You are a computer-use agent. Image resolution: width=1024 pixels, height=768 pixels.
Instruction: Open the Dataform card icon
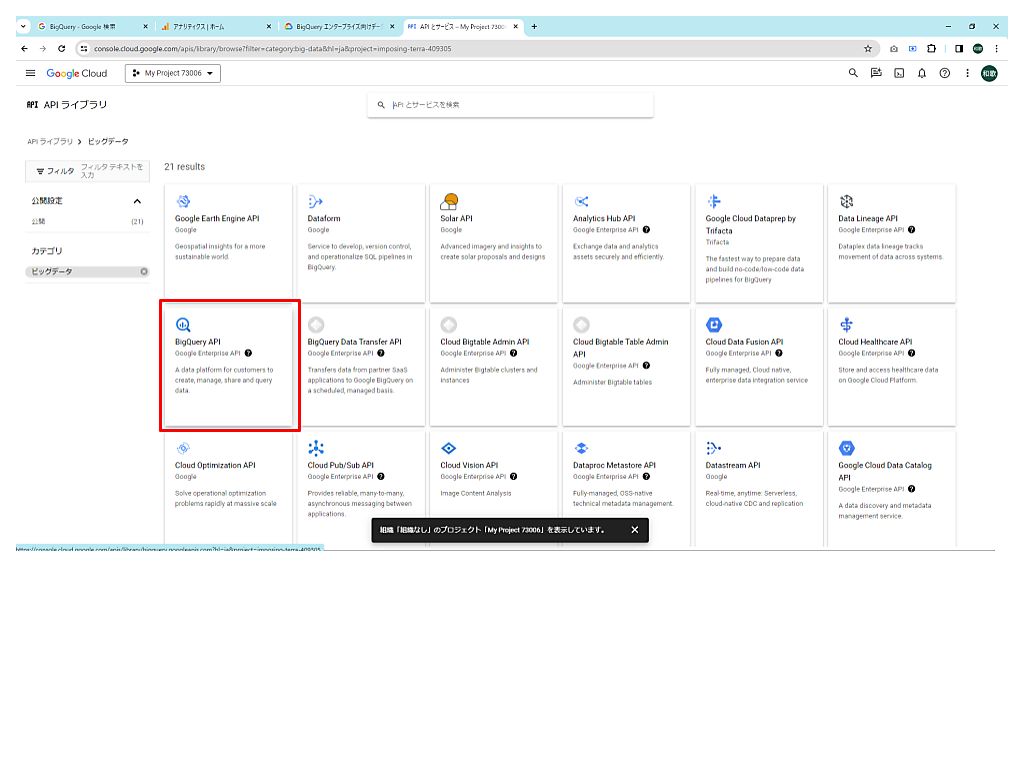[315, 201]
